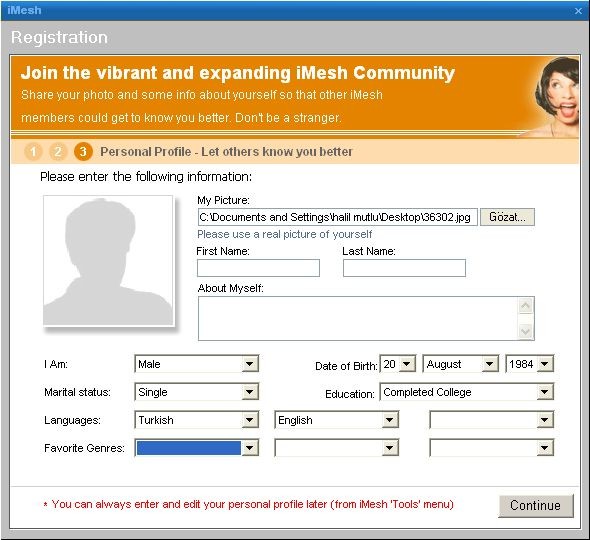The image size is (590, 540).
Task: Click the 'Please enter the following information:' text
Action: (146, 176)
